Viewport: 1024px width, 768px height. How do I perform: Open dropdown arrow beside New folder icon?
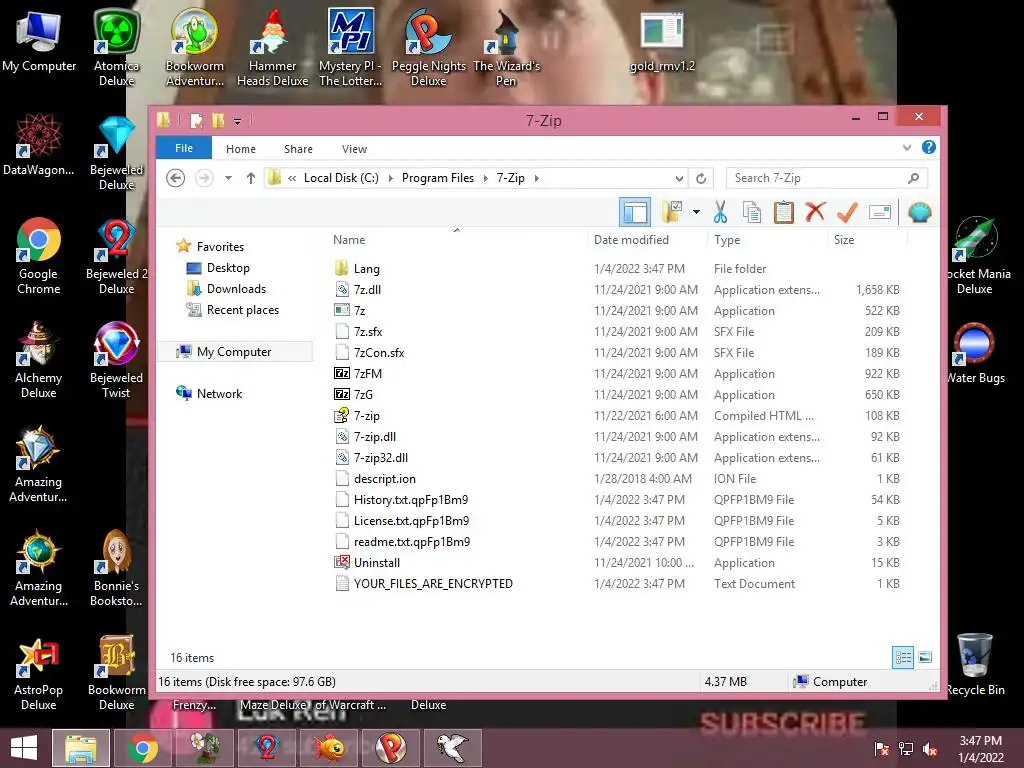696,212
